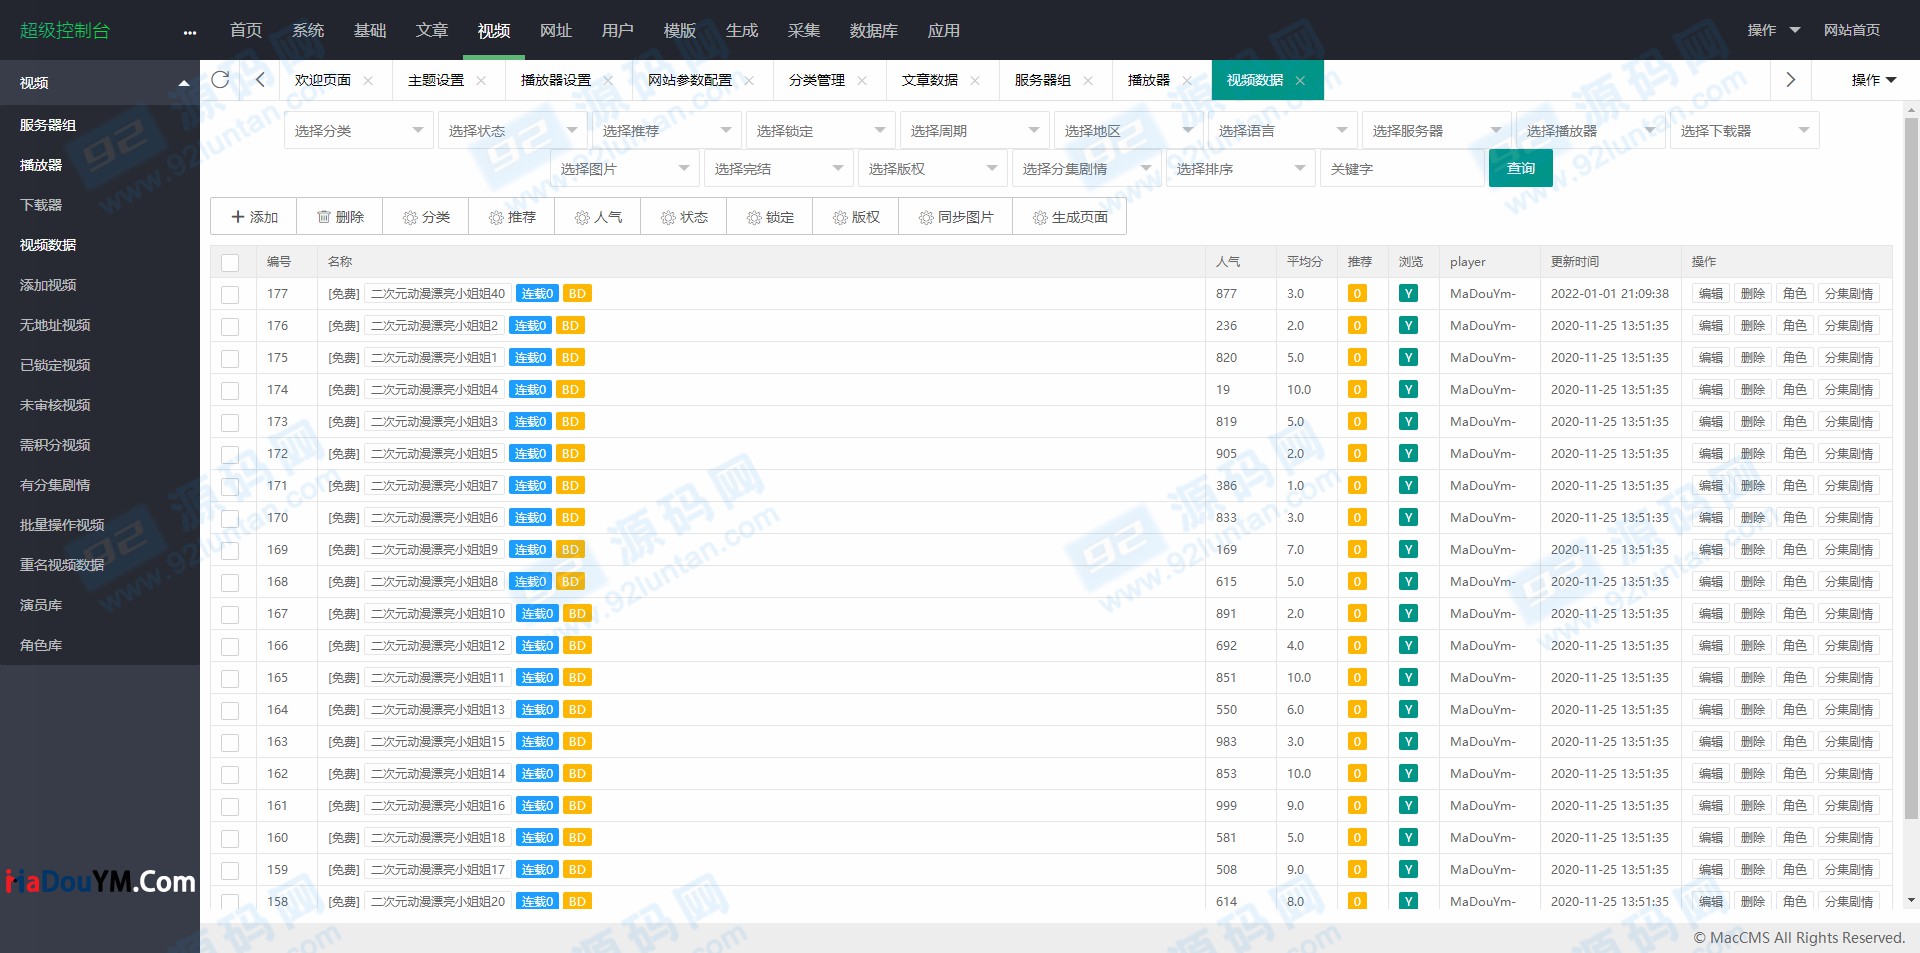Open the 选择服务器 dropdown
Screen dimensions: 1920x953
tap(1436, 131)
